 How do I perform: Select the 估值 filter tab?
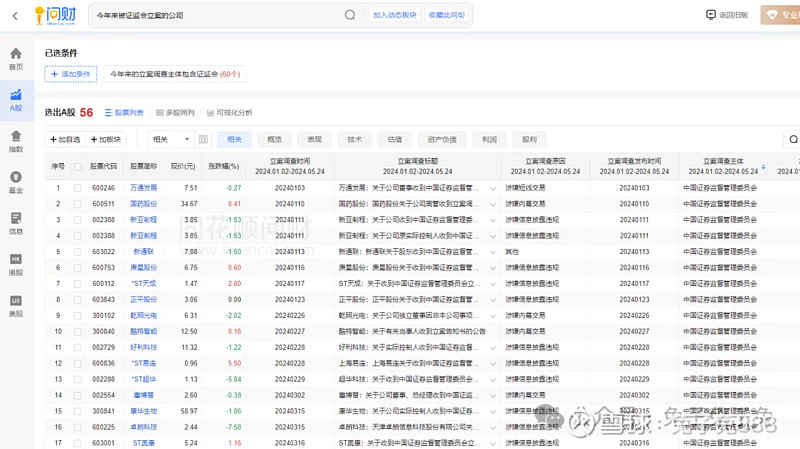(x=395, y=139)
